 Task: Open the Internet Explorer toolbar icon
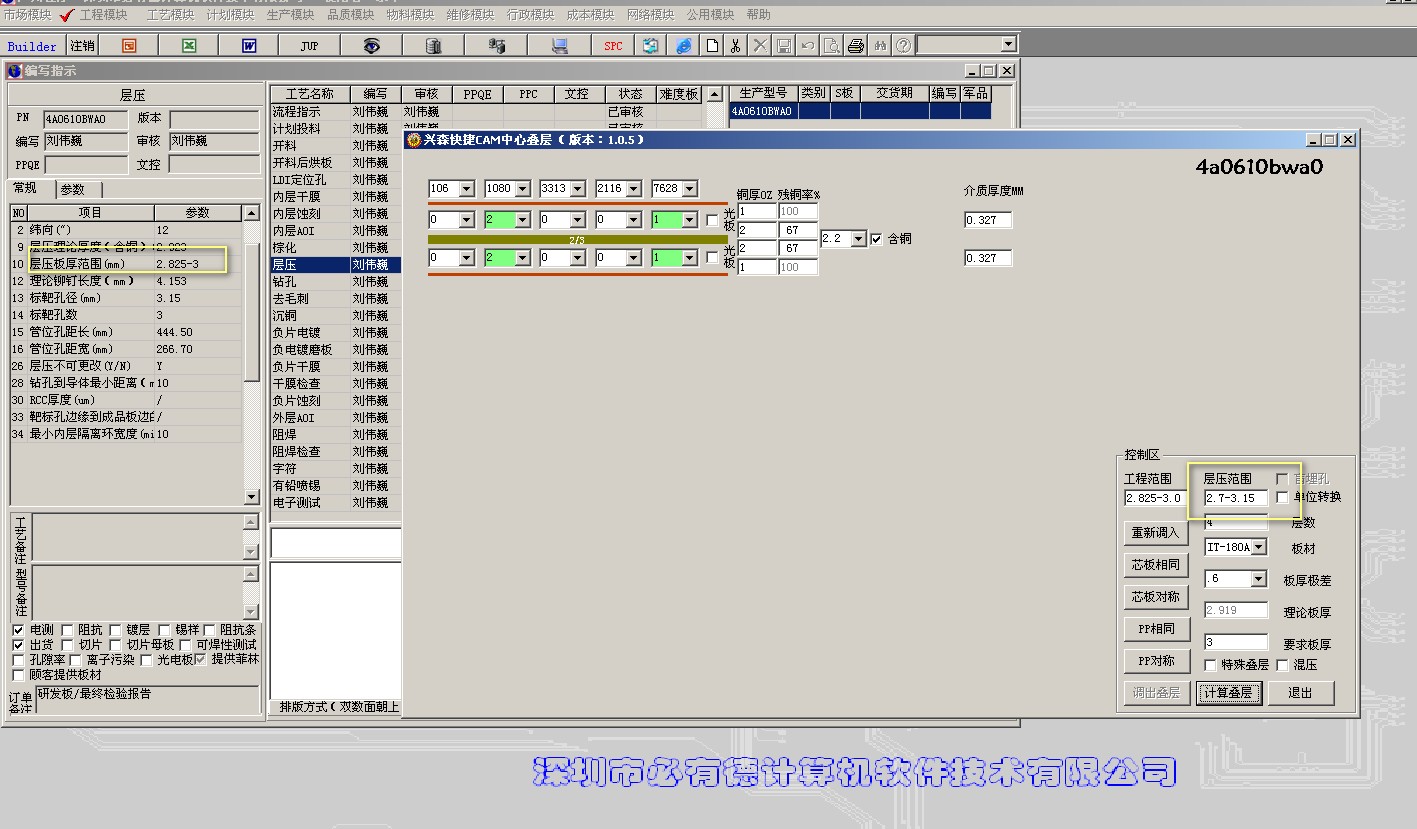point(683,46)
